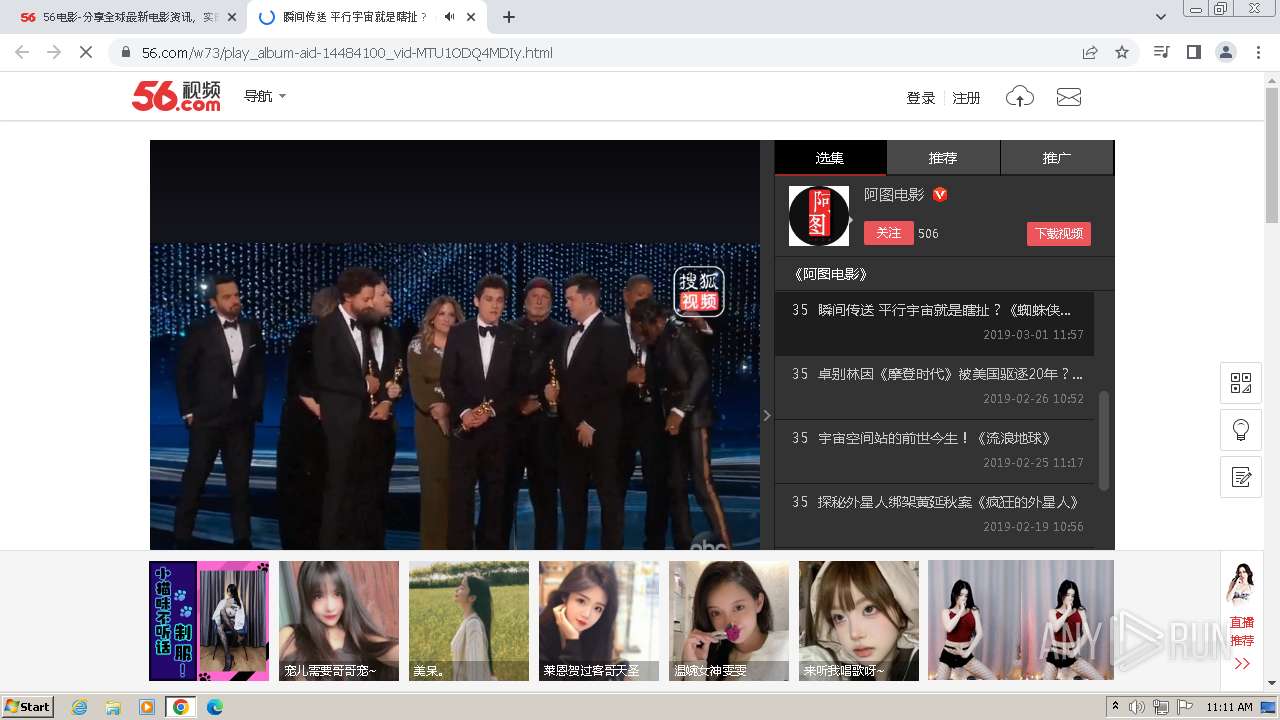
Task: Open the media control icon
Action: pos(1161,52)
